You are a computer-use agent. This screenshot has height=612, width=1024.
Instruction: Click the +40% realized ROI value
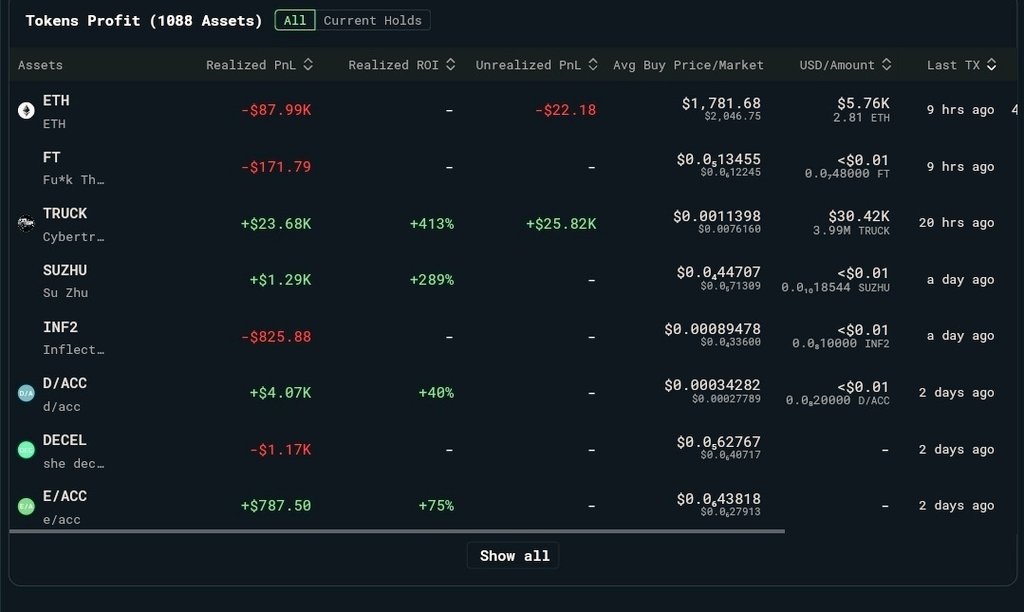(436, 393)
